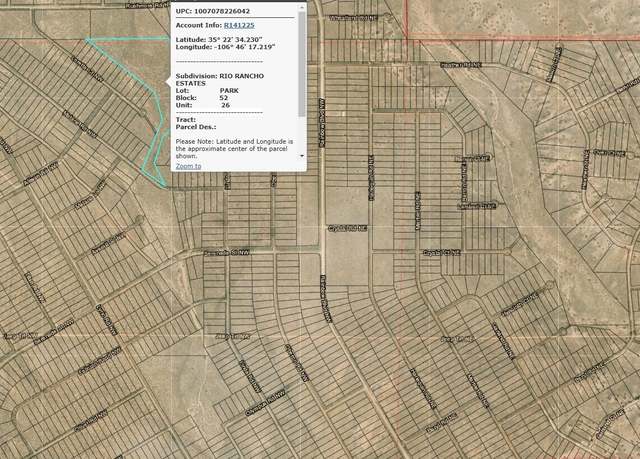Click the 'Please Note' latitude disclaimer text
The image size is (640, 459).
pos(235,149)
